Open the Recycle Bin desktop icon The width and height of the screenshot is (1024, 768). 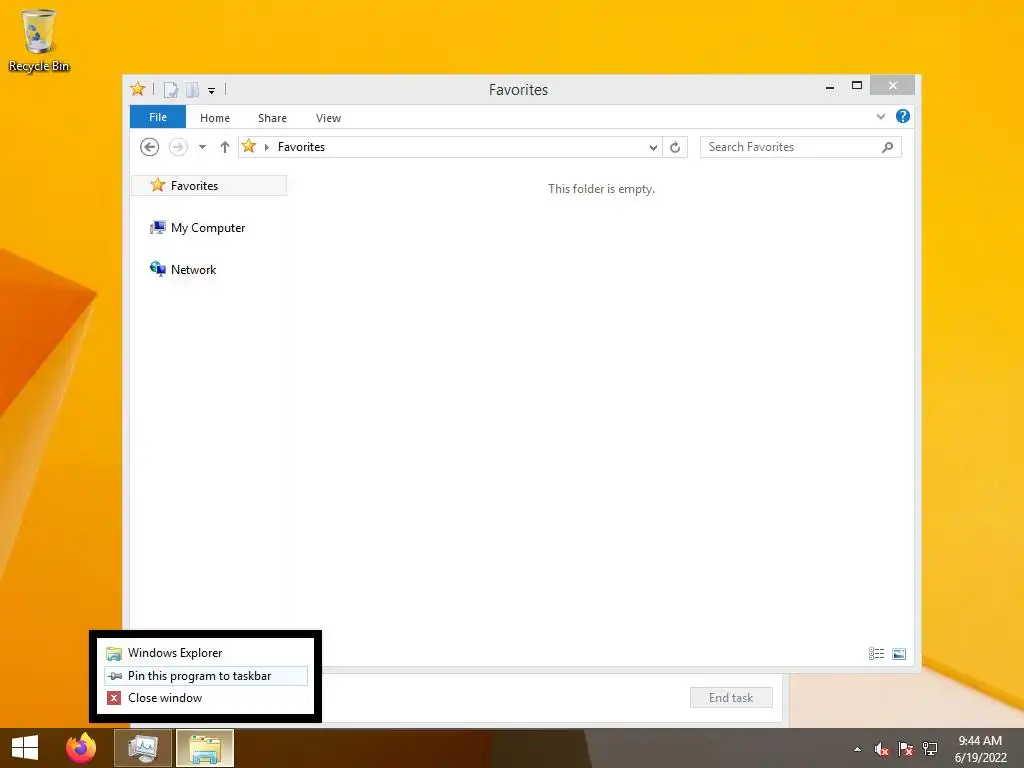pyautogui.click(x=39, y=40)
